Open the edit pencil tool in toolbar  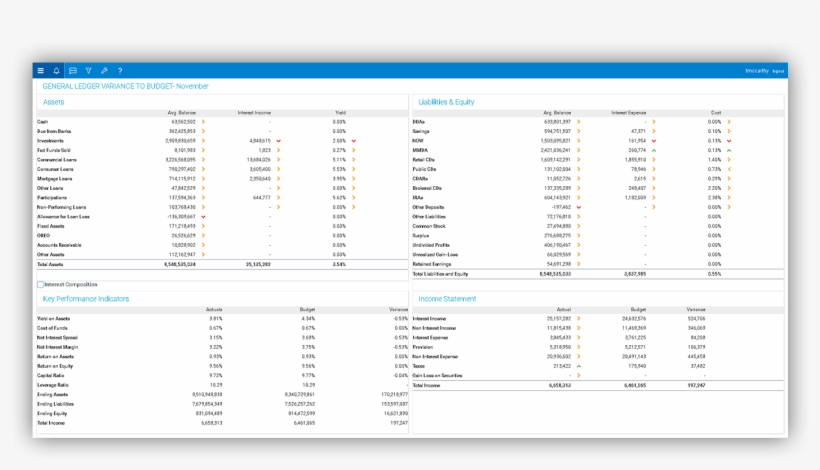(104, 71)
